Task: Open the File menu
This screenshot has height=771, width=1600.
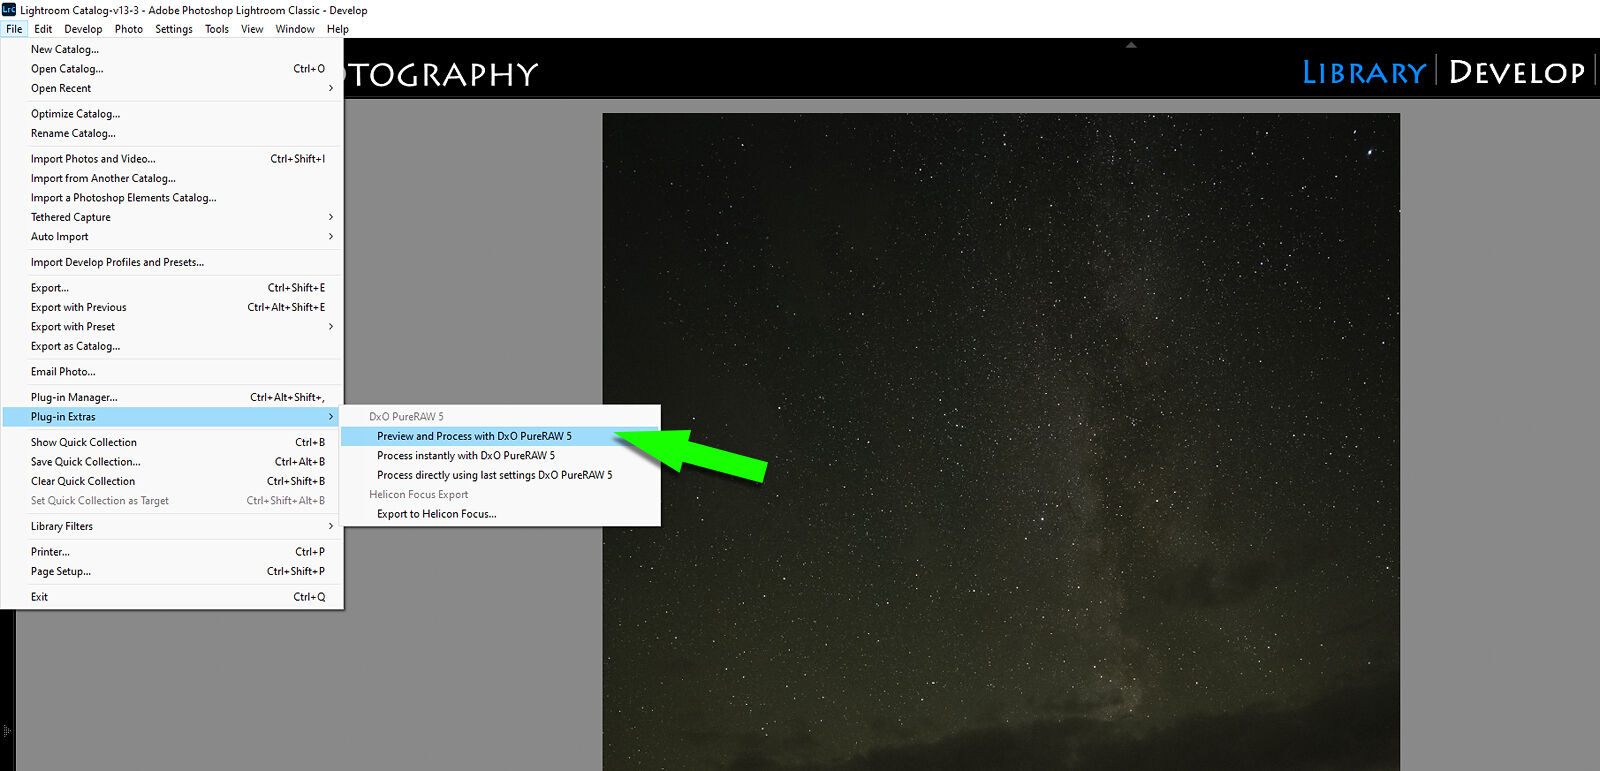Action: [x=14, y=29]
